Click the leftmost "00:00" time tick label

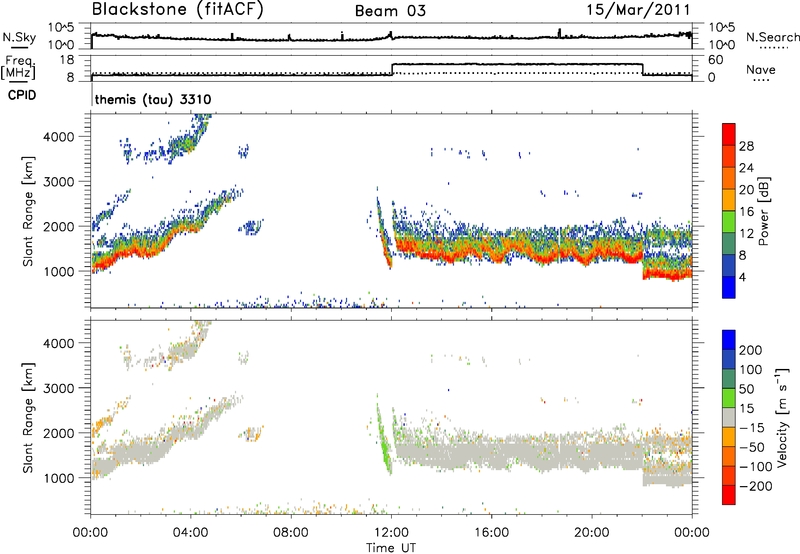(x=90, y=533)
